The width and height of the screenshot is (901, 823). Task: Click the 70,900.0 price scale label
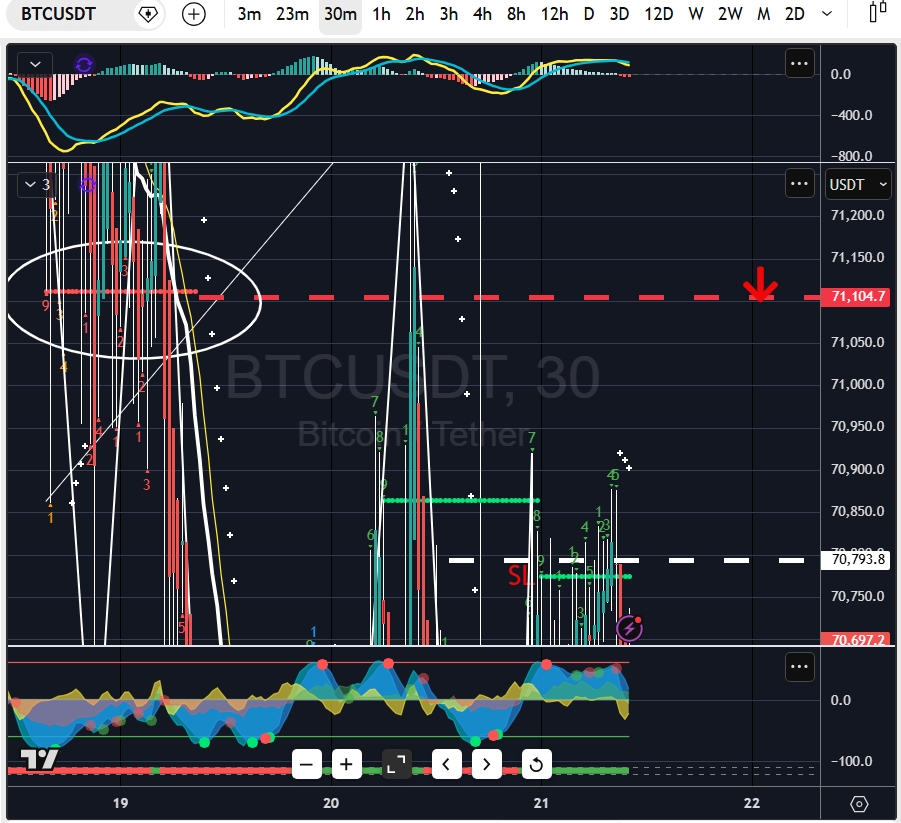[857, 469]
